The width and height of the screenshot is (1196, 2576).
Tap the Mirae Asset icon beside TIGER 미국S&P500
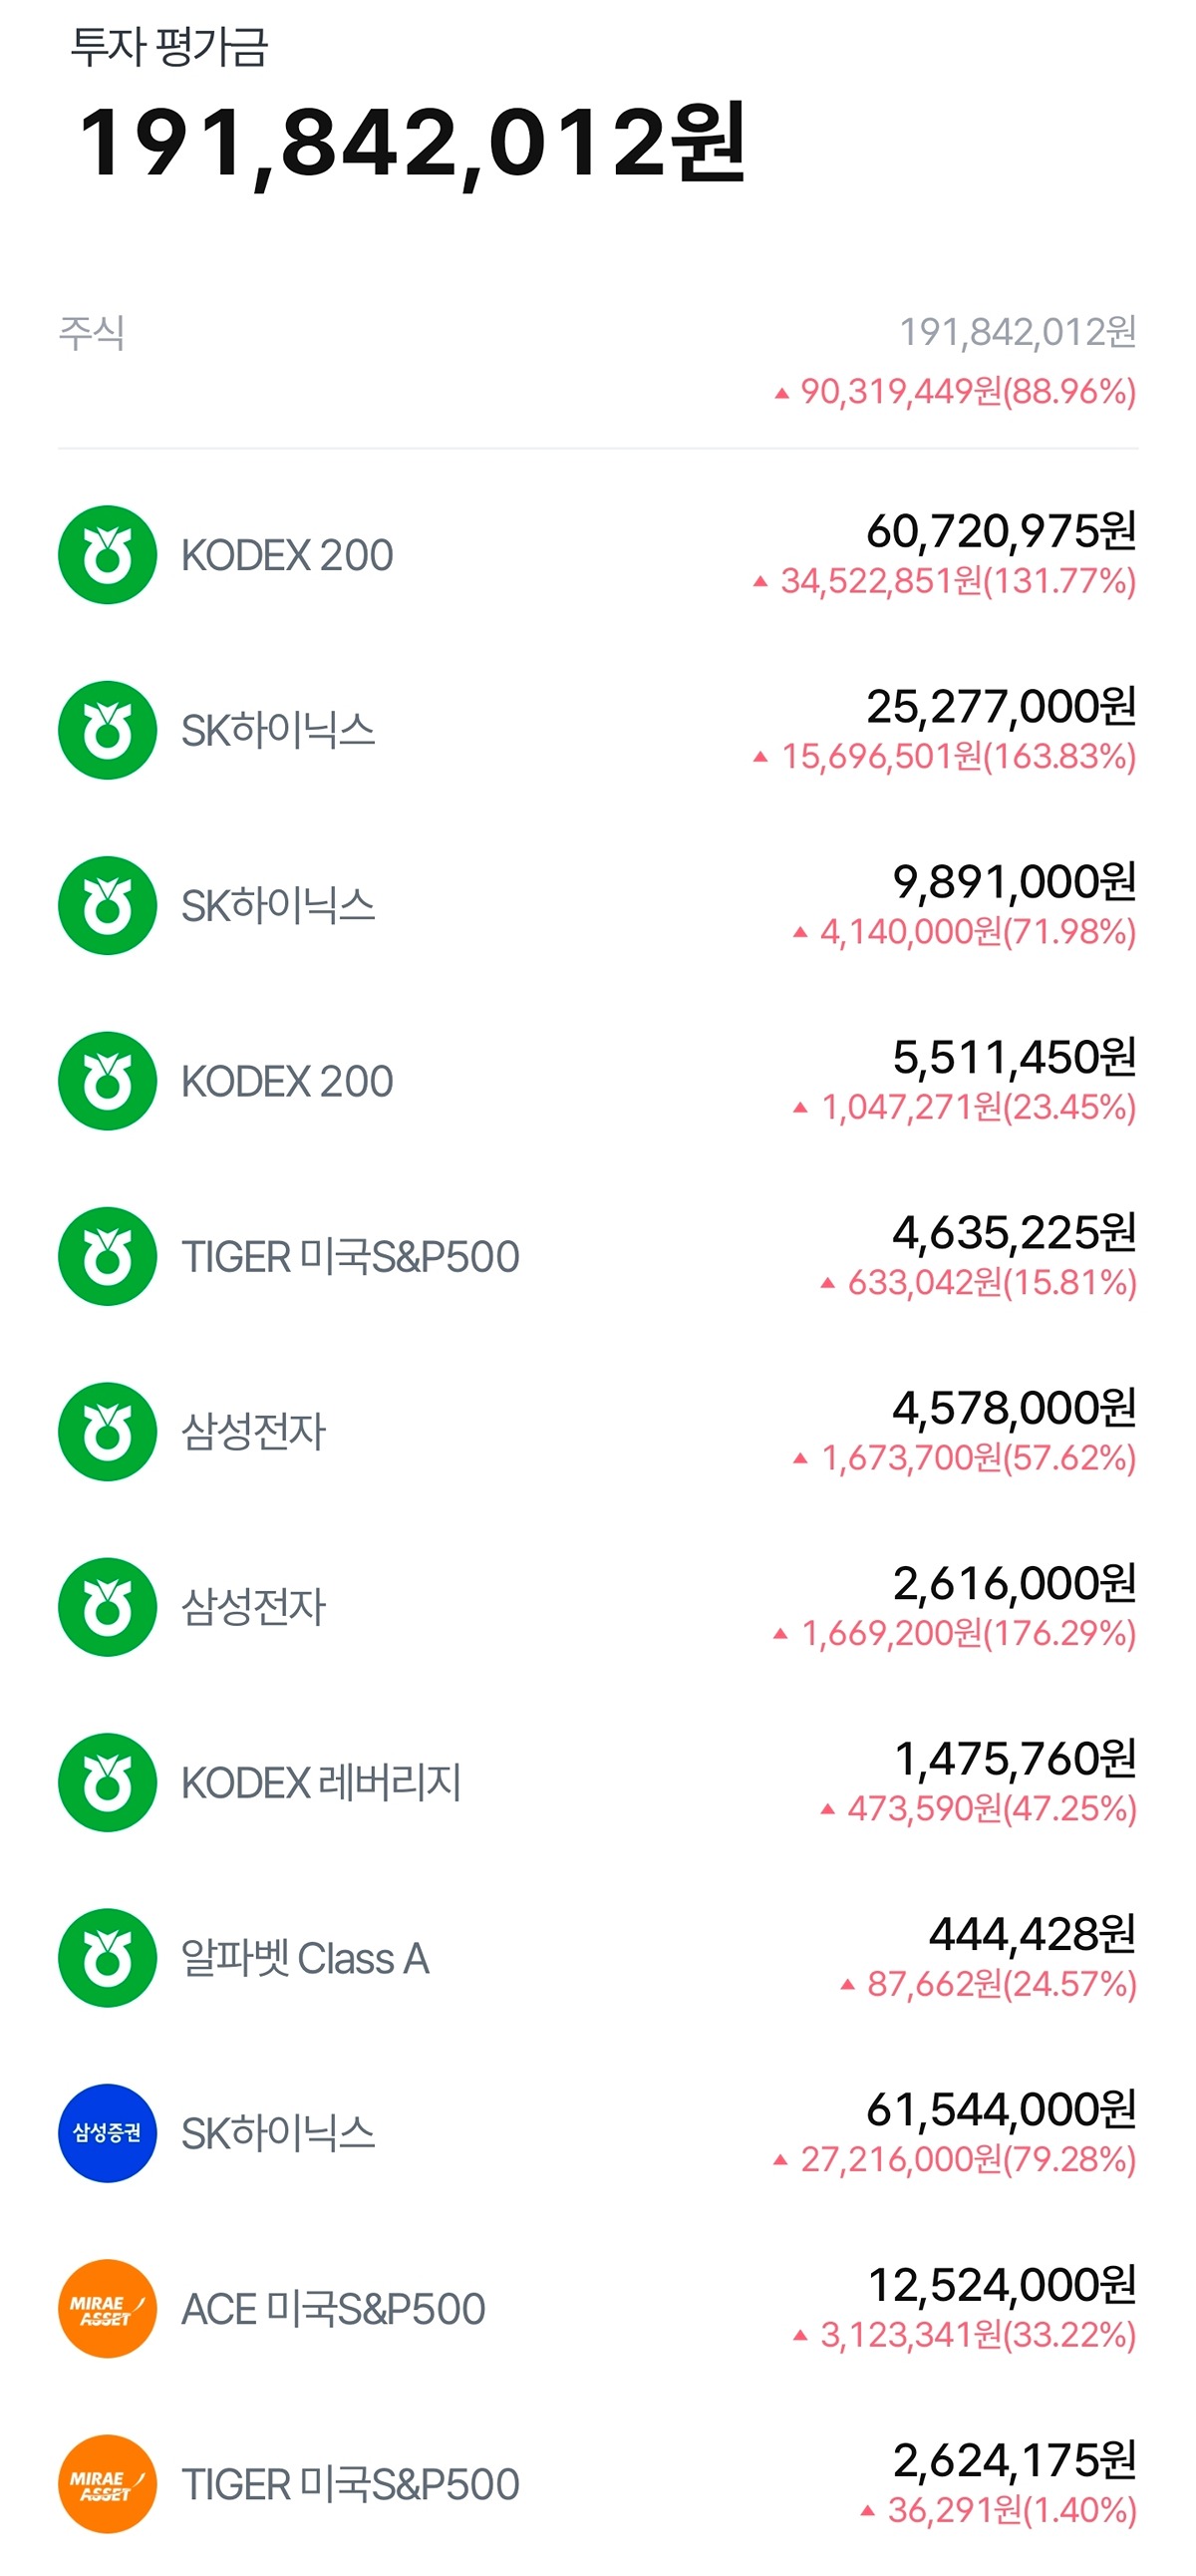[x=107, y=2484]
